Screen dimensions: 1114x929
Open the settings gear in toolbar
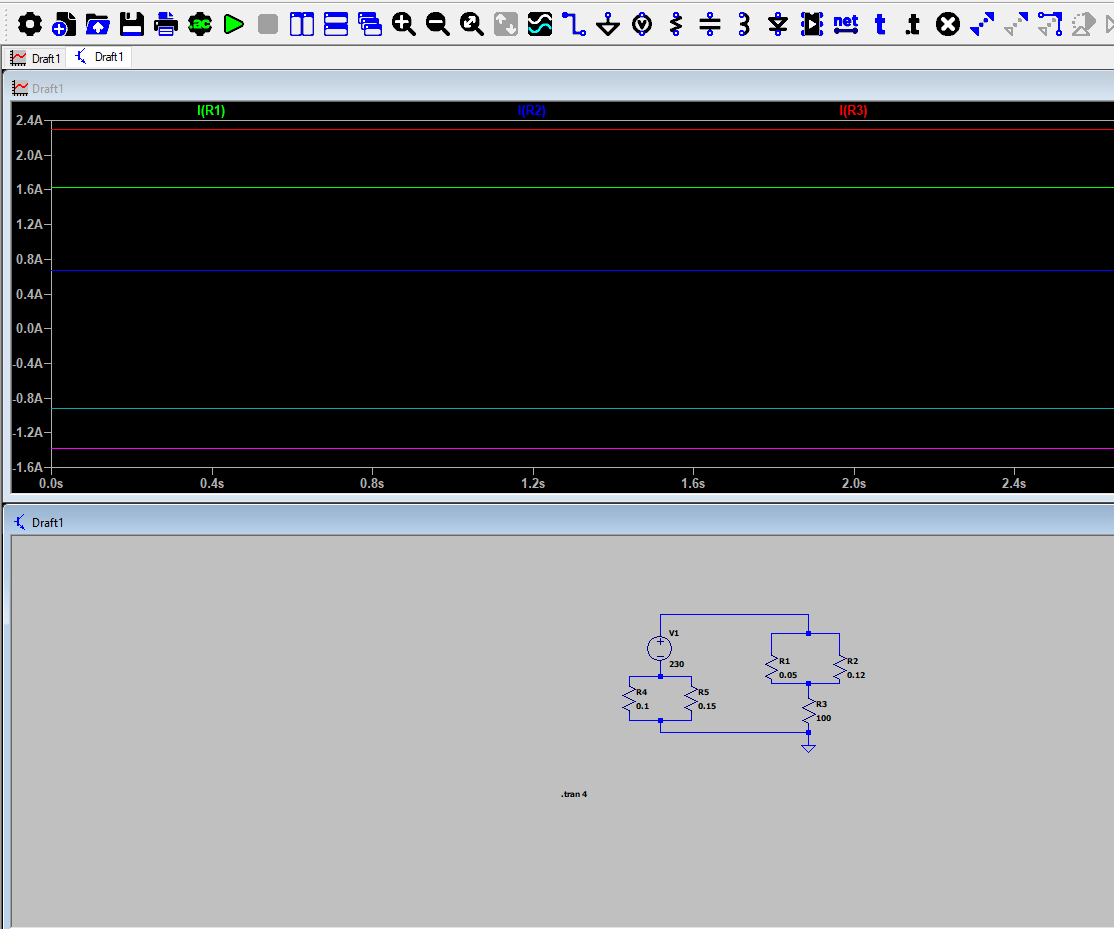[30, 24]
